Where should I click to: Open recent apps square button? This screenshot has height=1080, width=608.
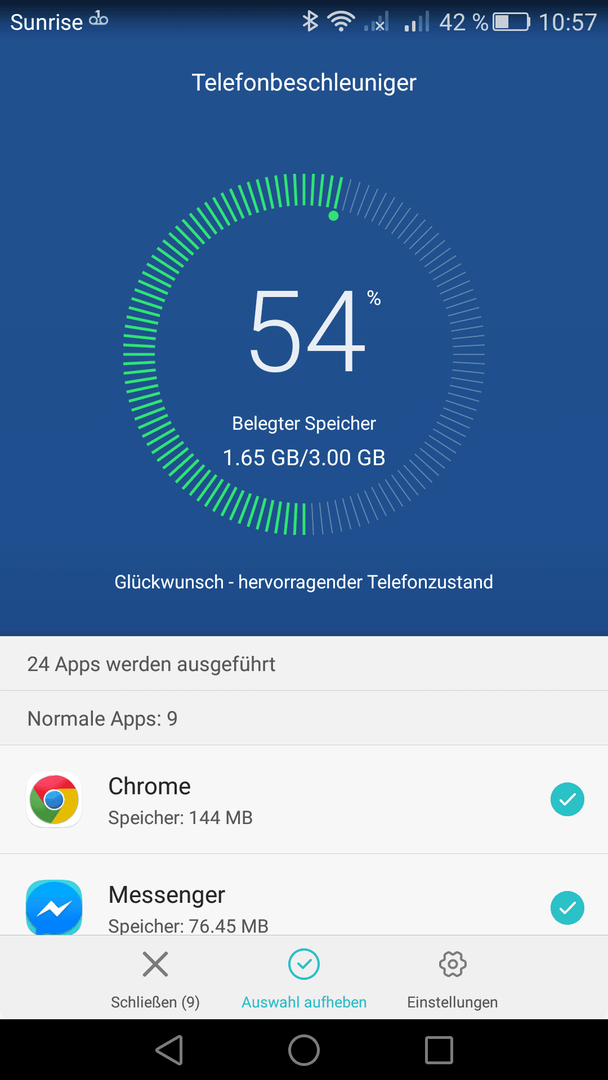(439, 1049)
